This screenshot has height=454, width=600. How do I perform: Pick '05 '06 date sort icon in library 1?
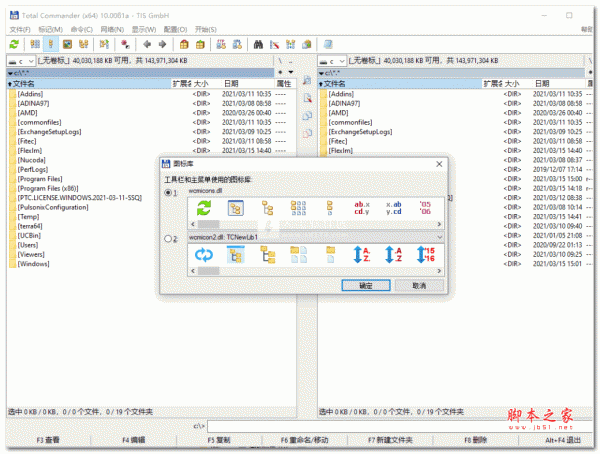click(425, 208)
